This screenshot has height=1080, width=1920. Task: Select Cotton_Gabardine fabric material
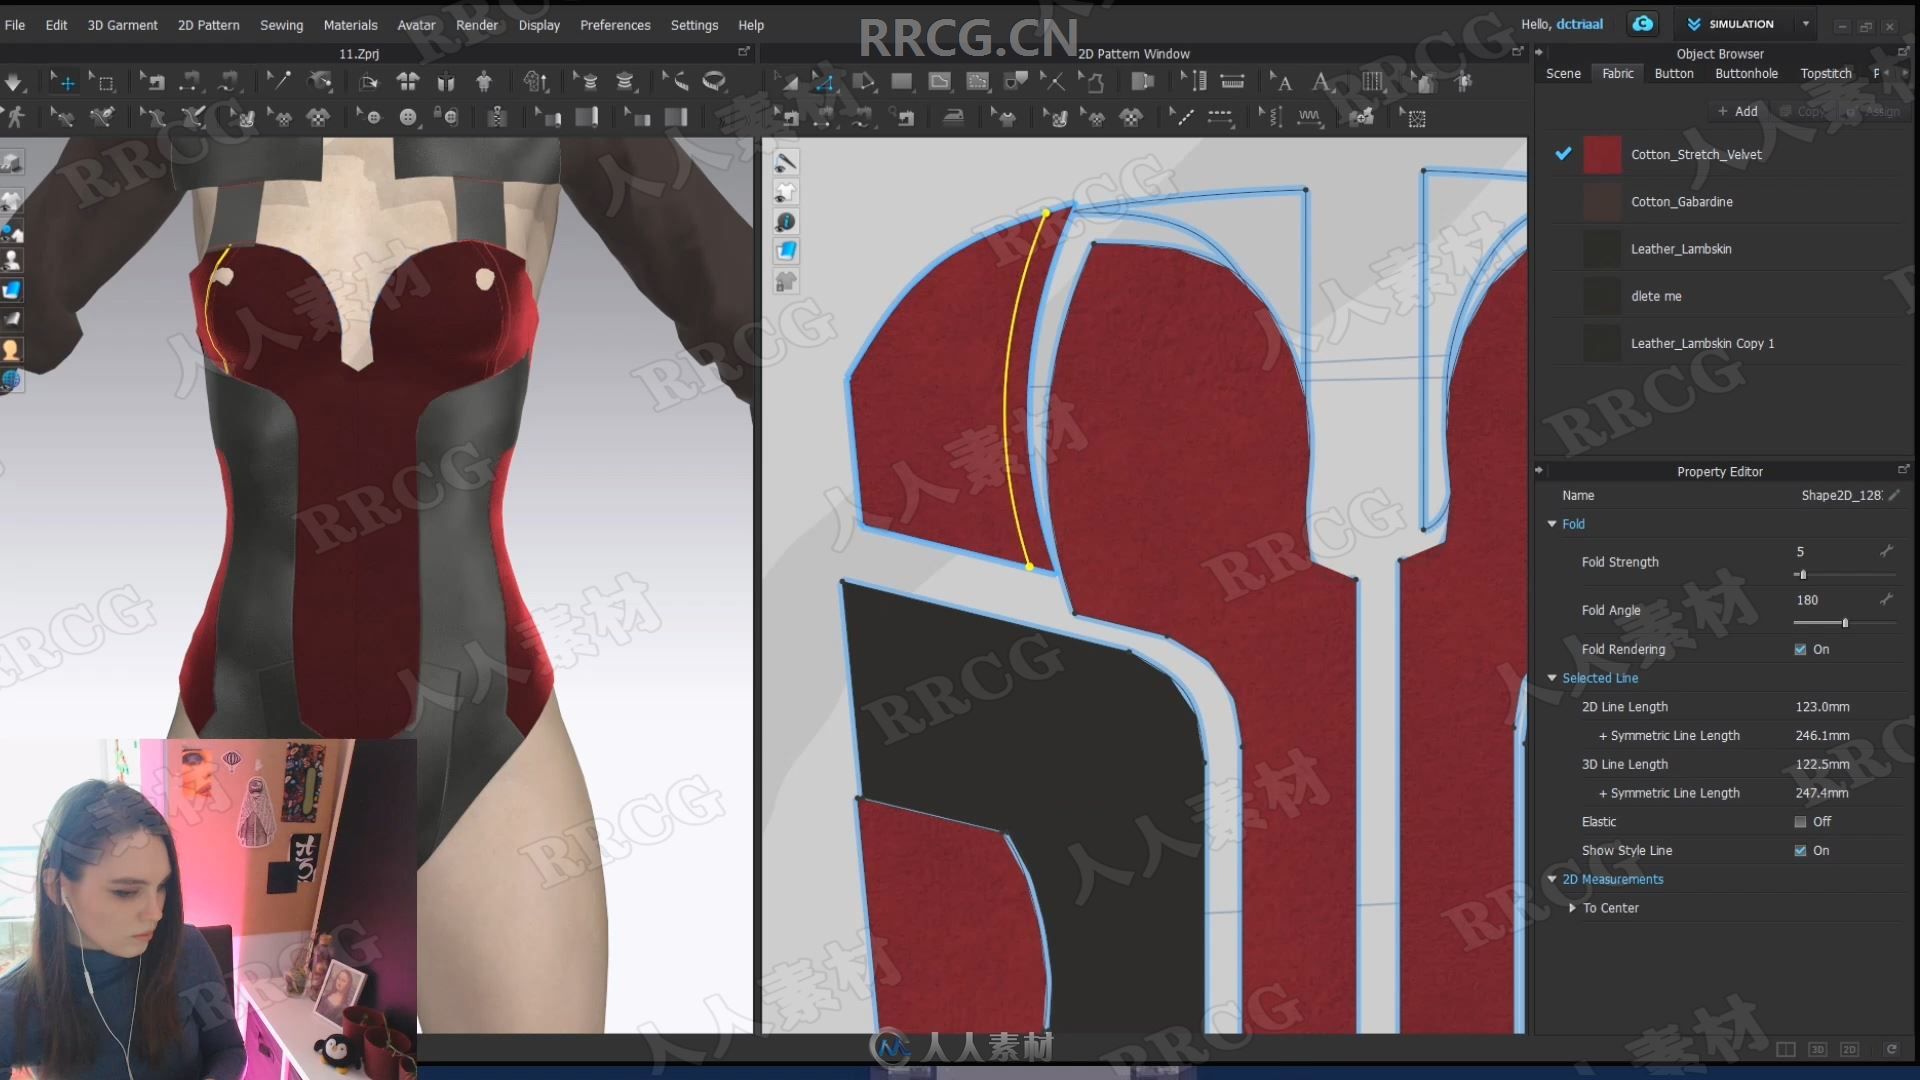click(1680, 200)
